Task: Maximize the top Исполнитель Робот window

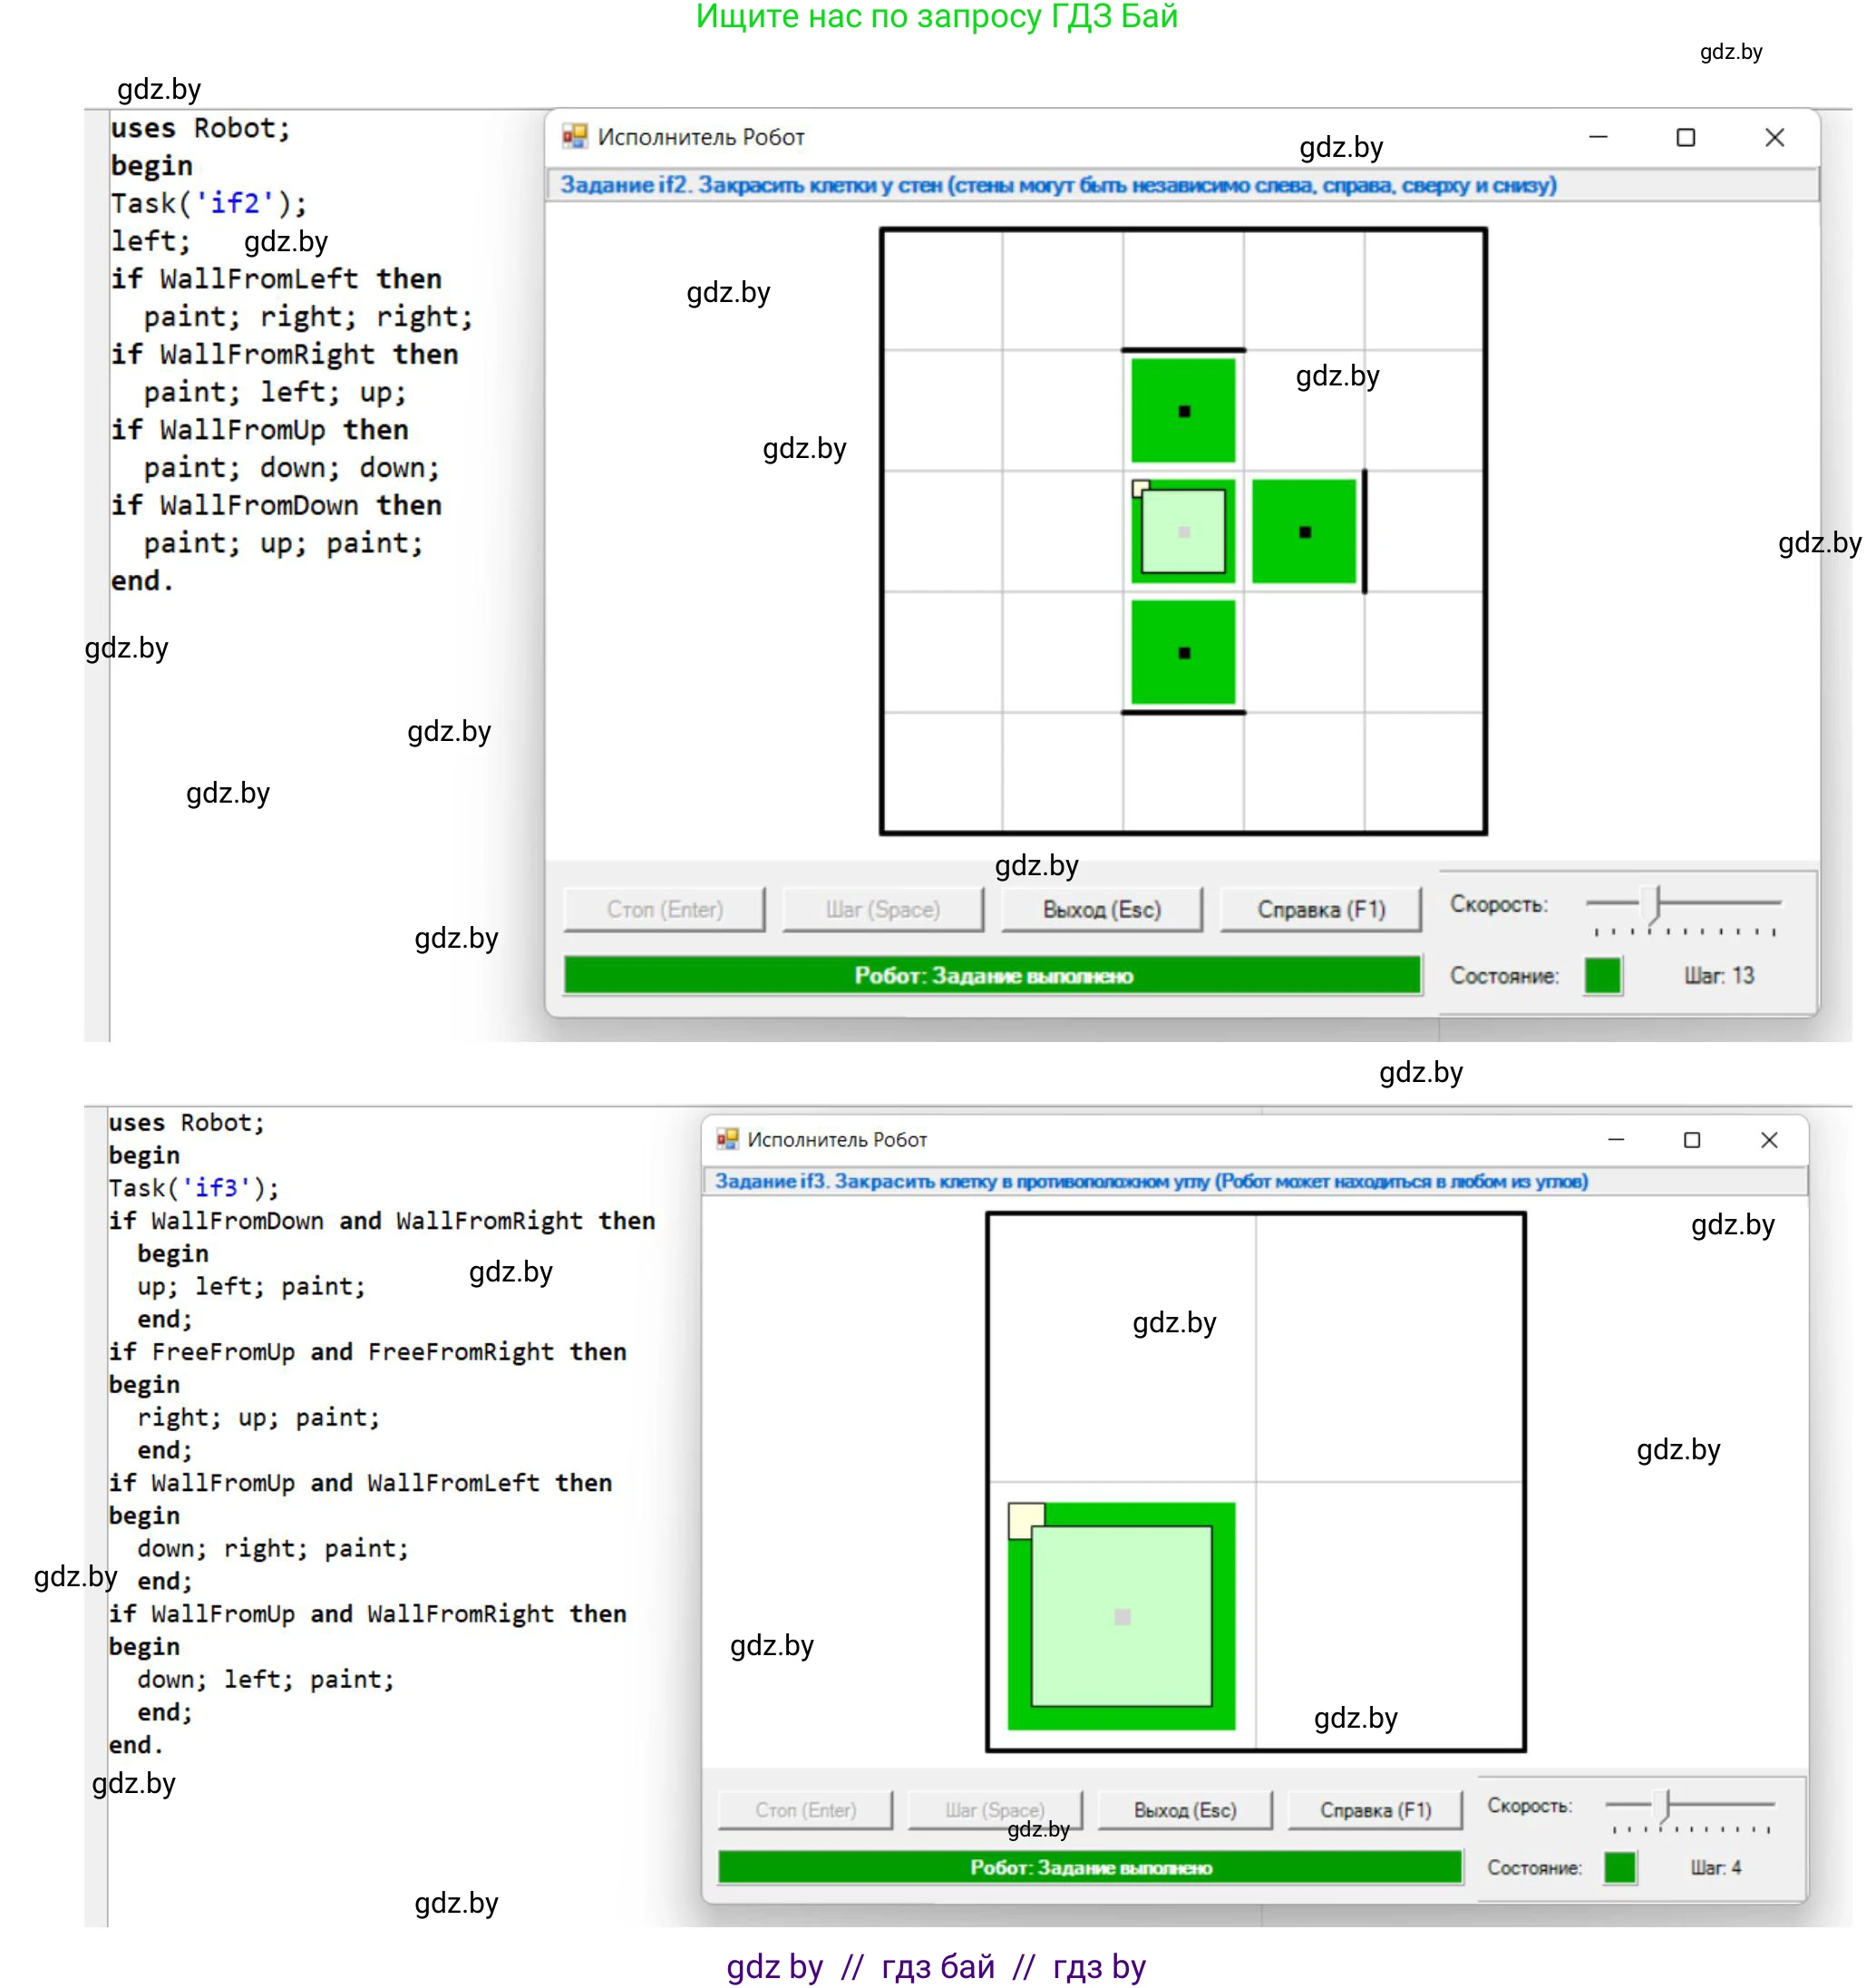Action: (1685, 137)
